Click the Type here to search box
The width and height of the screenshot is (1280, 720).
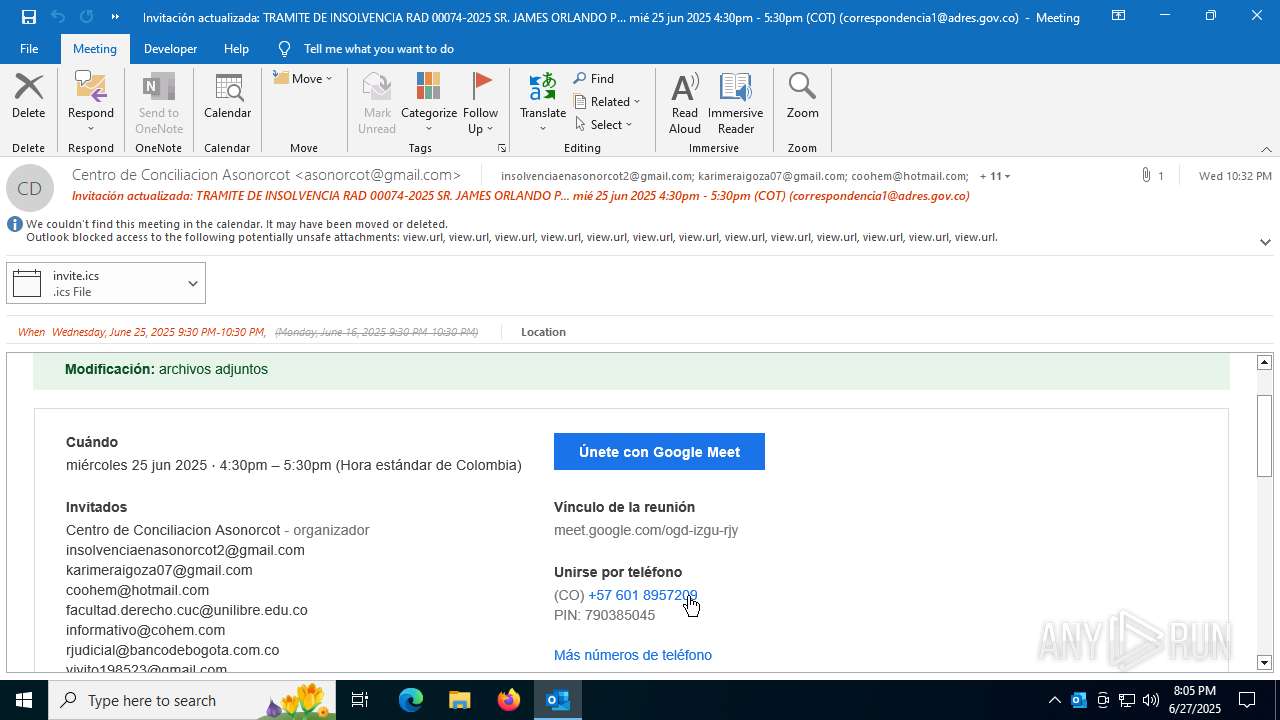(192, 700)
